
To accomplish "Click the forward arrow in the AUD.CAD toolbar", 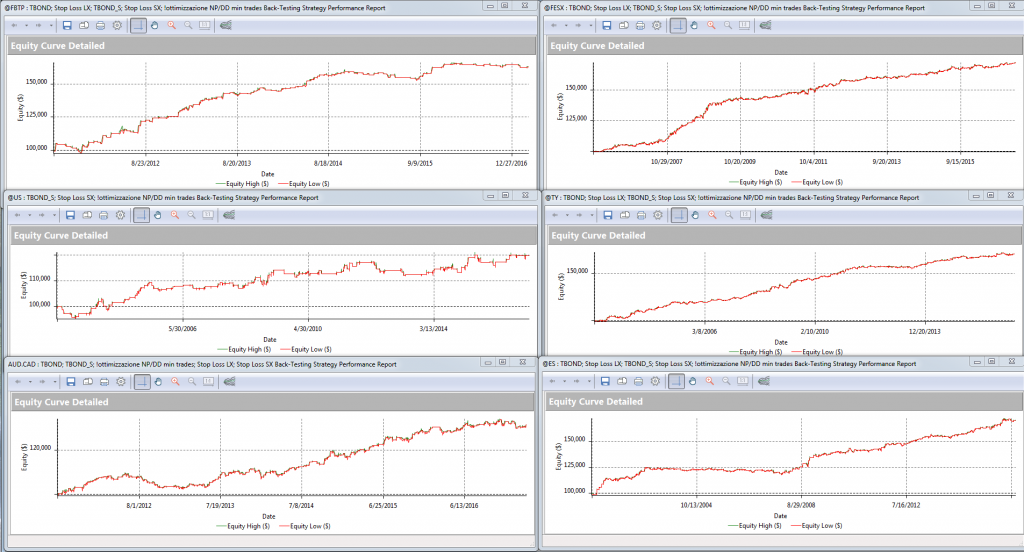I will pos(41,381).
